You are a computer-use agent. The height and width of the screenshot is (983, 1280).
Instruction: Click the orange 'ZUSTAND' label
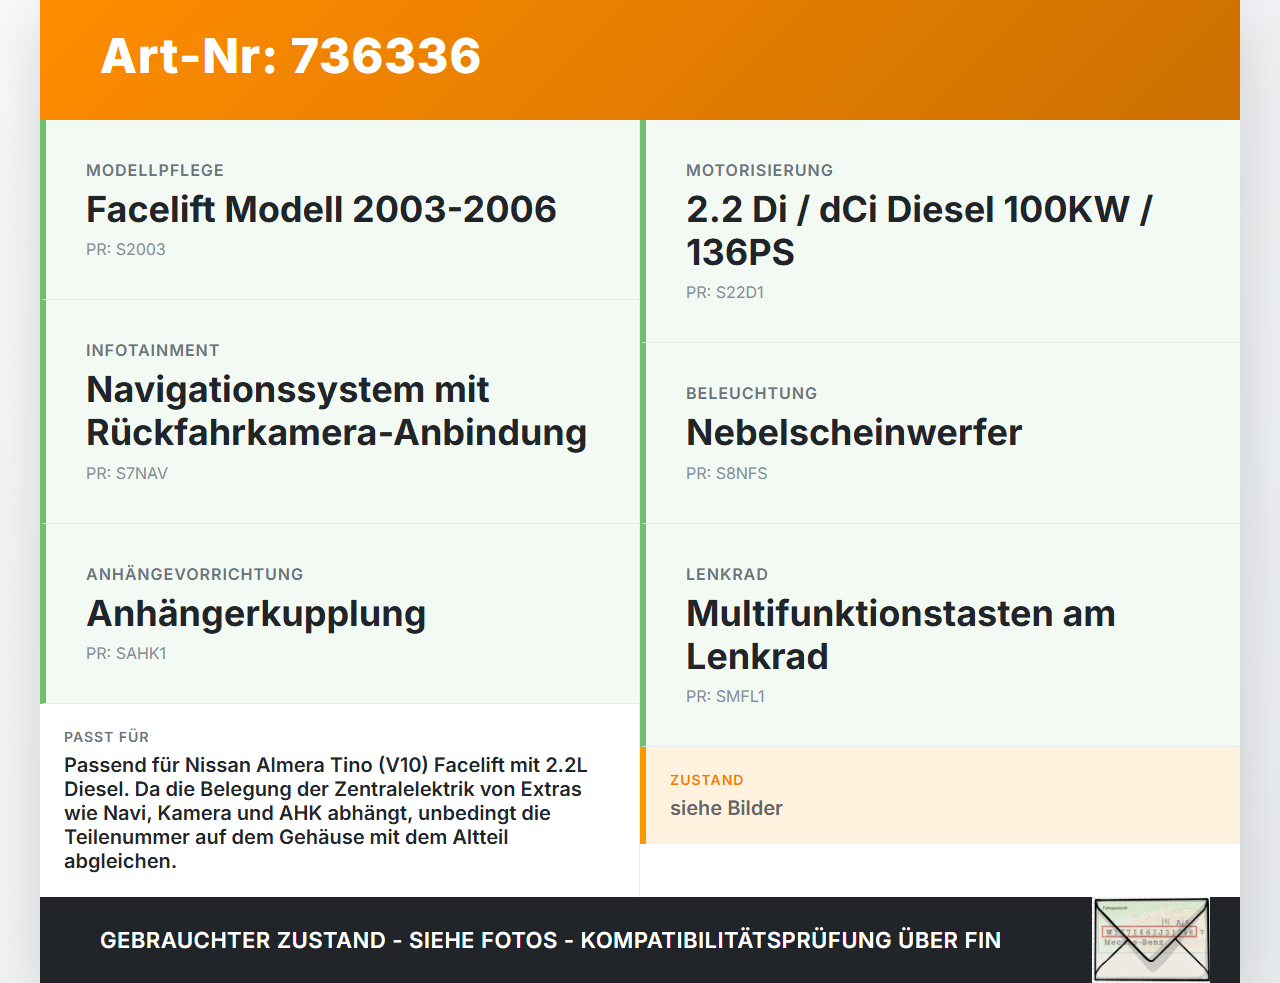click(707, 780)
